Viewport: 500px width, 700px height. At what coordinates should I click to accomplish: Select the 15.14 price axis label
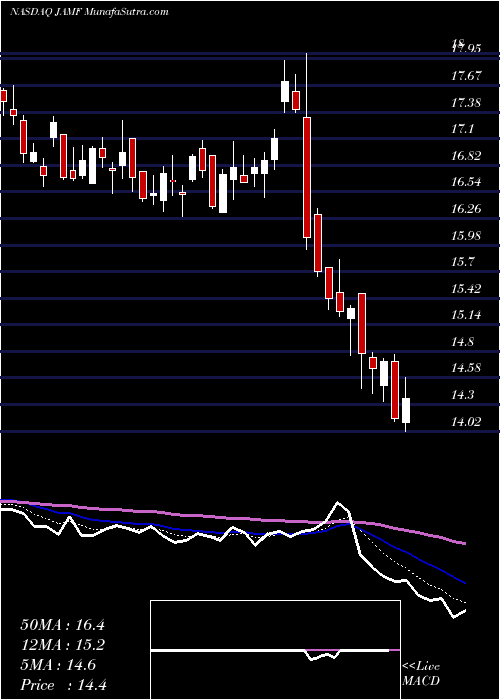coord(467,315)
